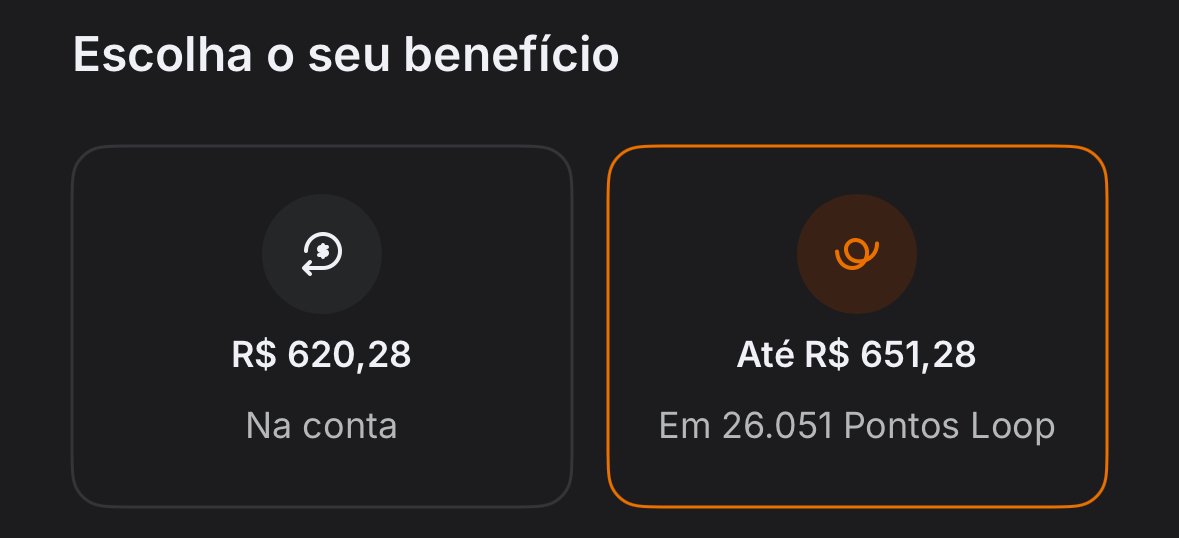This screenshot has width=1179, height=538.
Task: Select the Até R$ 651,28 benefit card
Action: click(x=857, y=326)
